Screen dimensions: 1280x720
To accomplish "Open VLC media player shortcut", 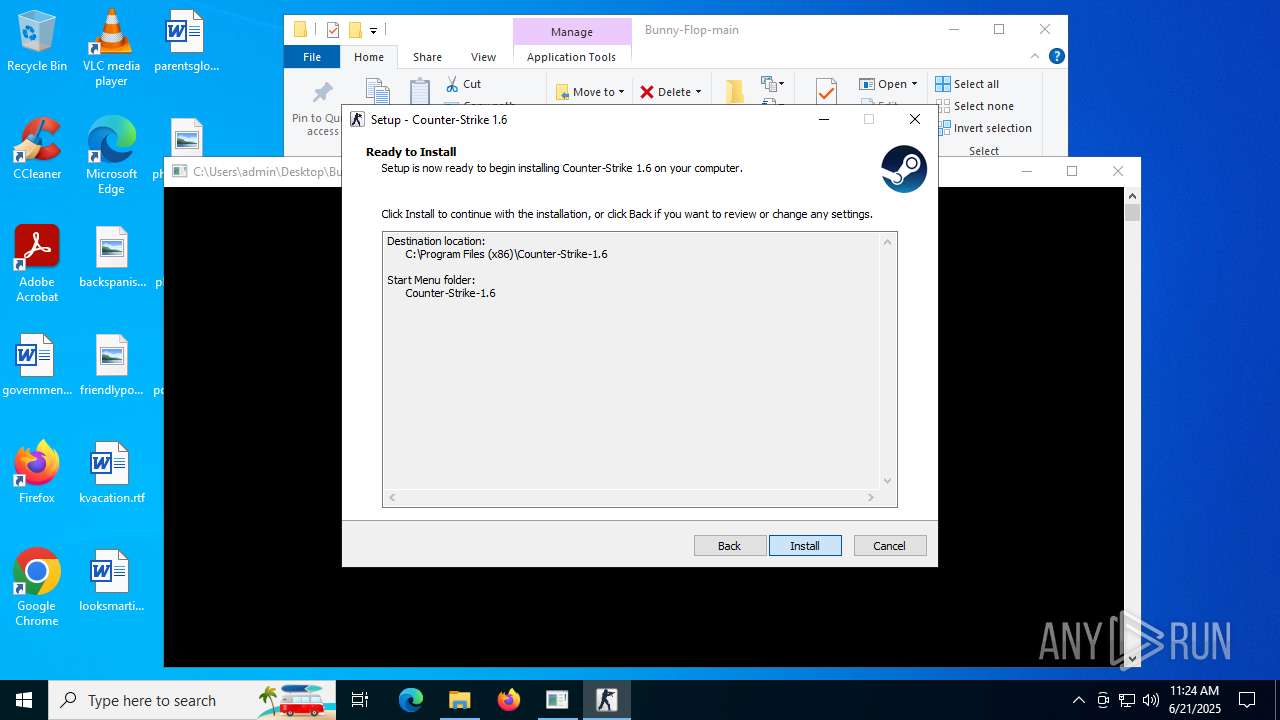I will click(x=111, y=47).
